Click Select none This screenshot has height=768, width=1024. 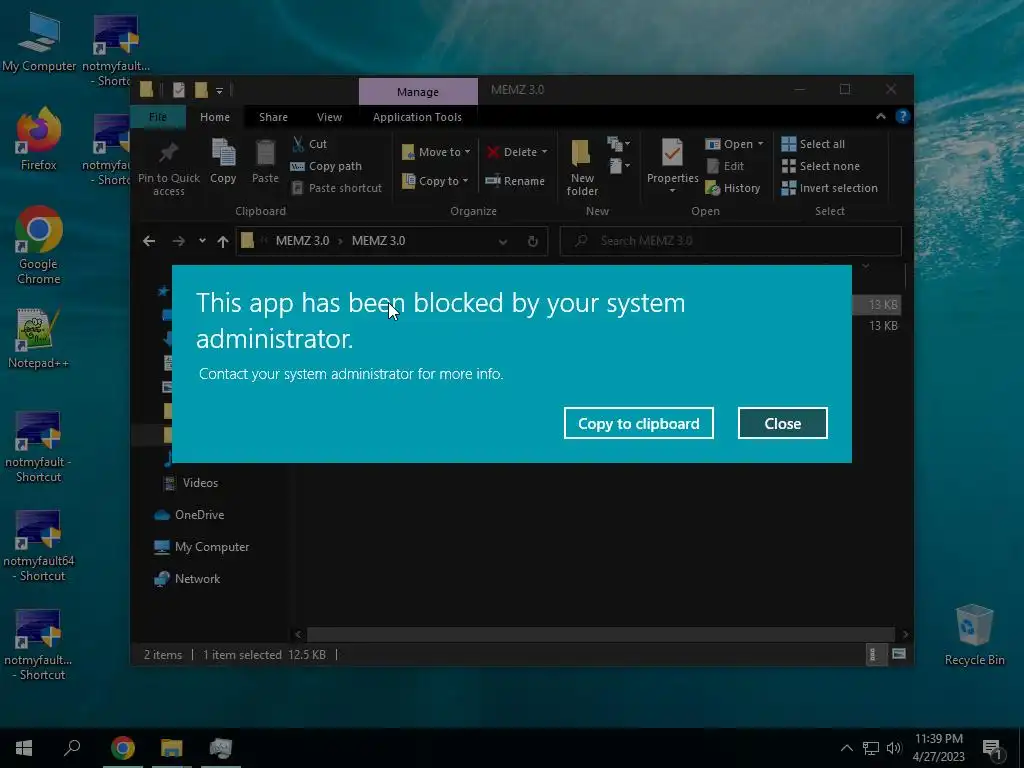[x=820, y=166]
